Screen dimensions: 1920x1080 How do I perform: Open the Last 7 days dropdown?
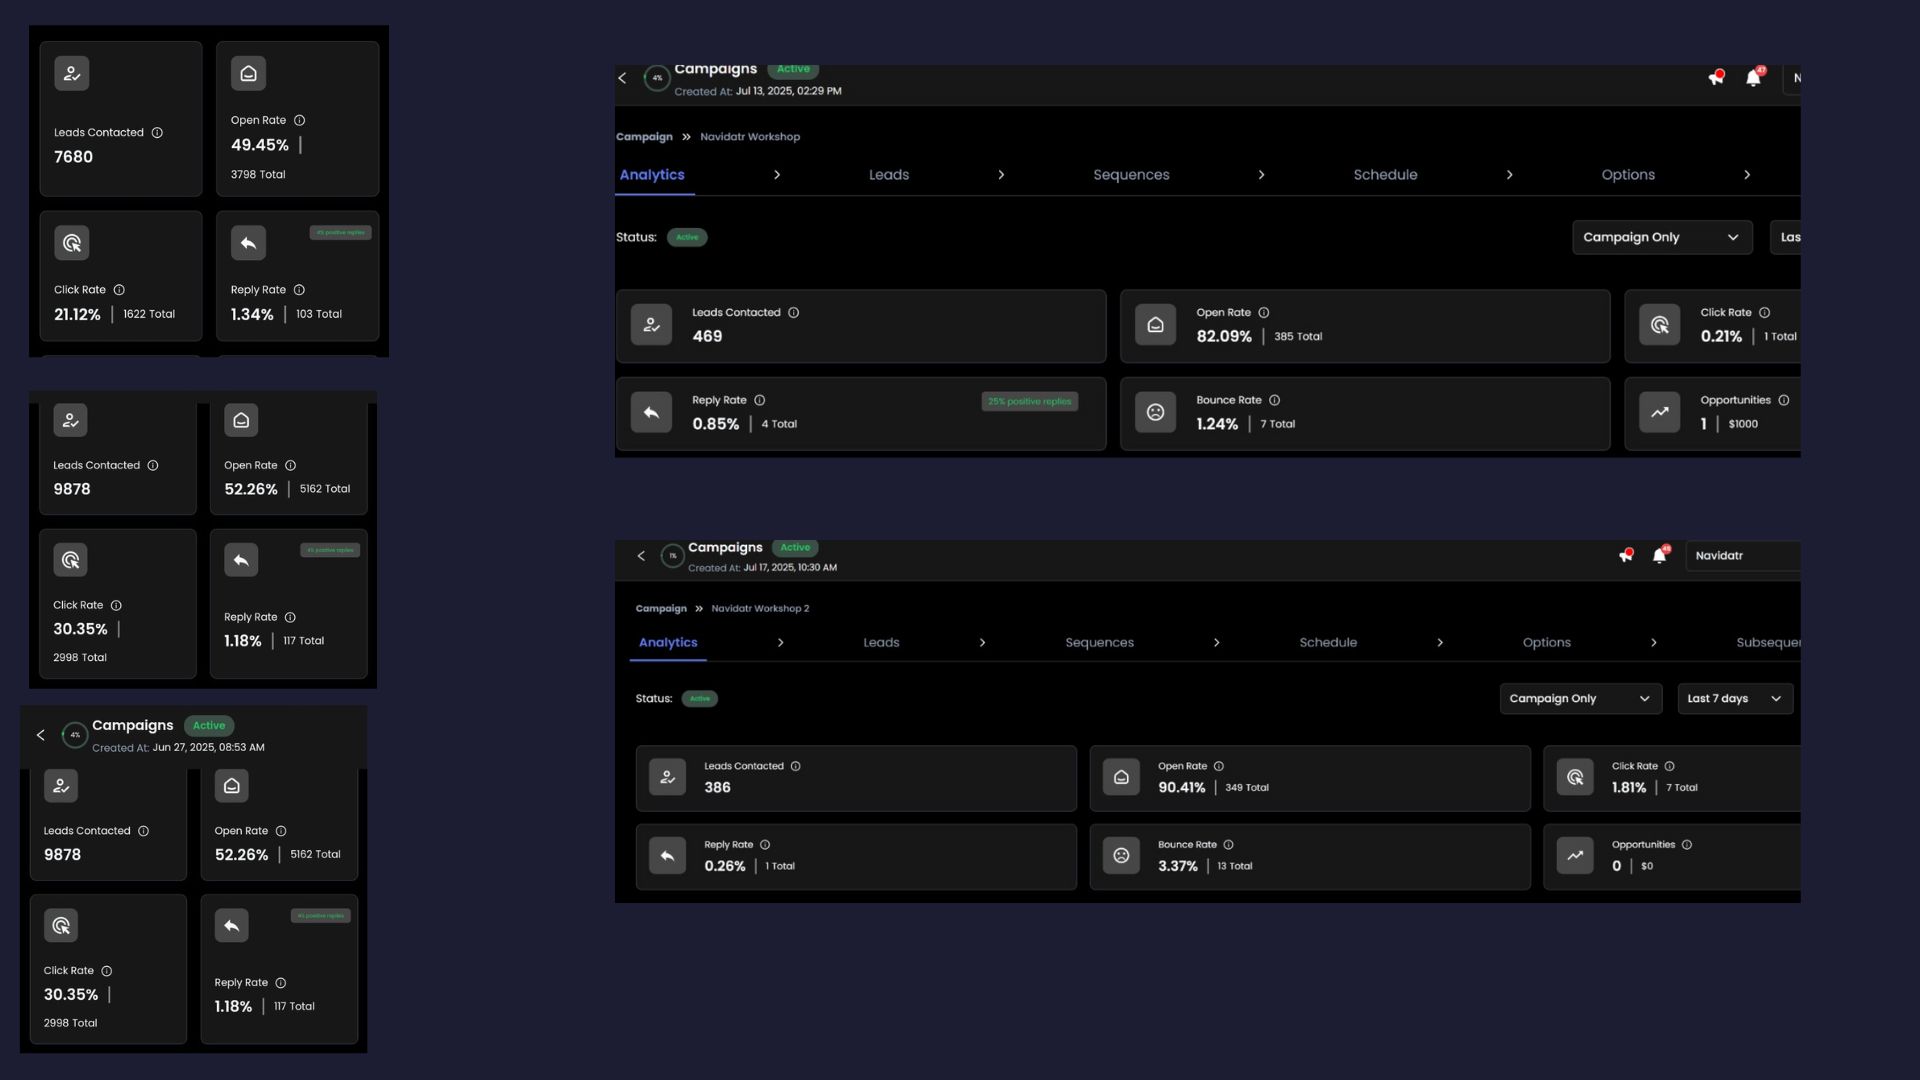point(1734,699)
